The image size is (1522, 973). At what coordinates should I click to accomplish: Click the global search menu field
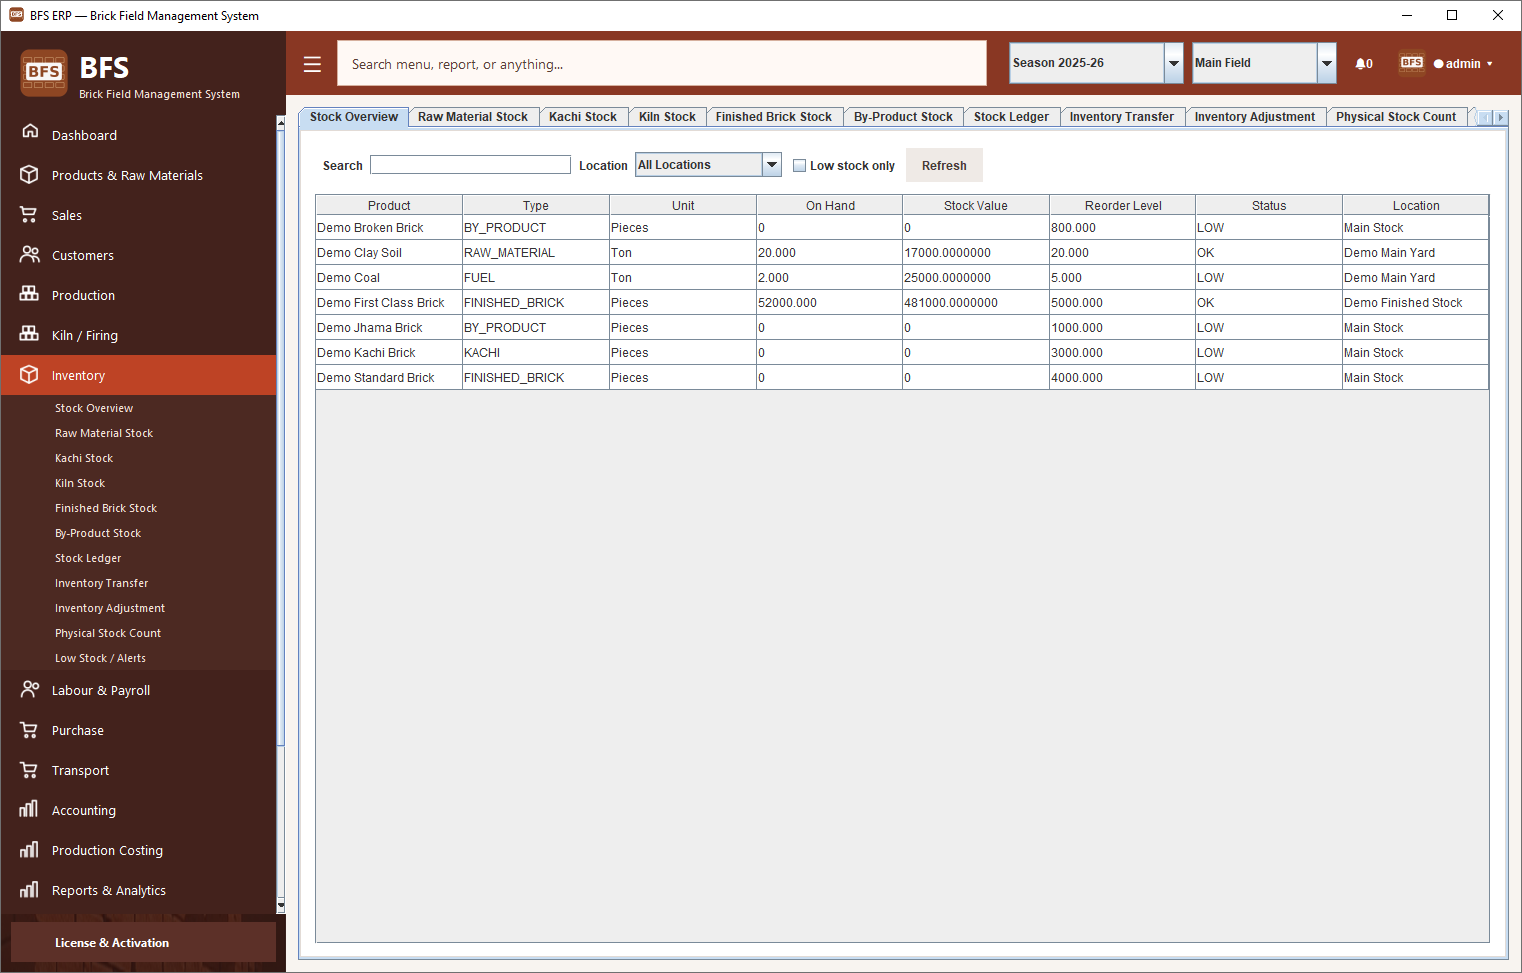662,64
